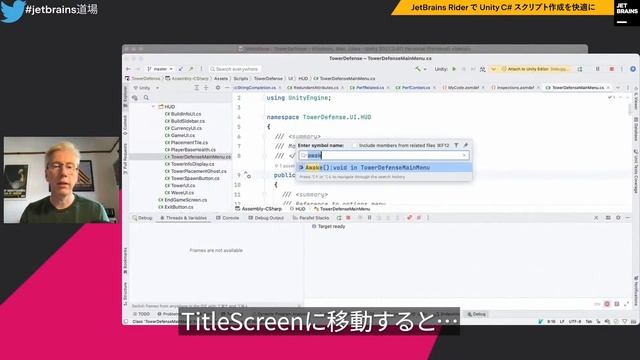Screen dimensions: 640x360
Task: Open TowerSpawnButton.cs file
Action: [x=192, y=178]
